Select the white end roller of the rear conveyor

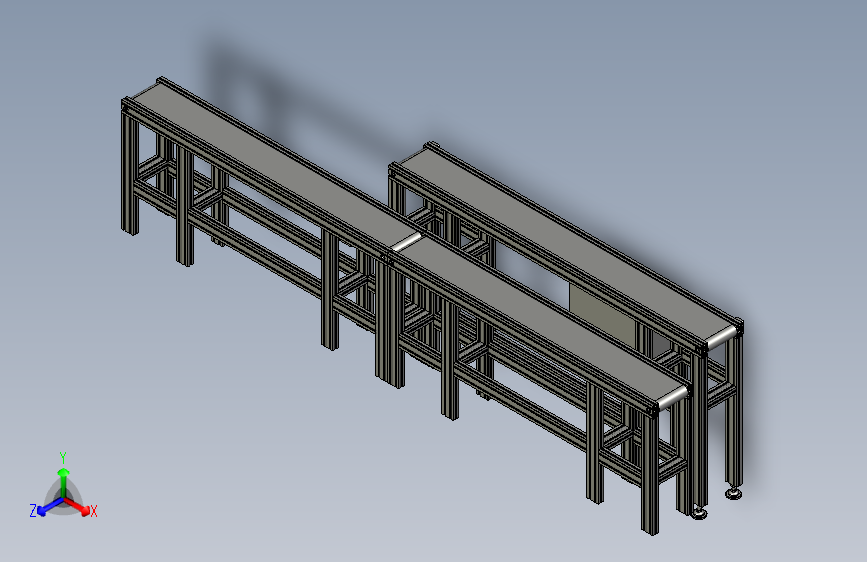coord(722,337)
